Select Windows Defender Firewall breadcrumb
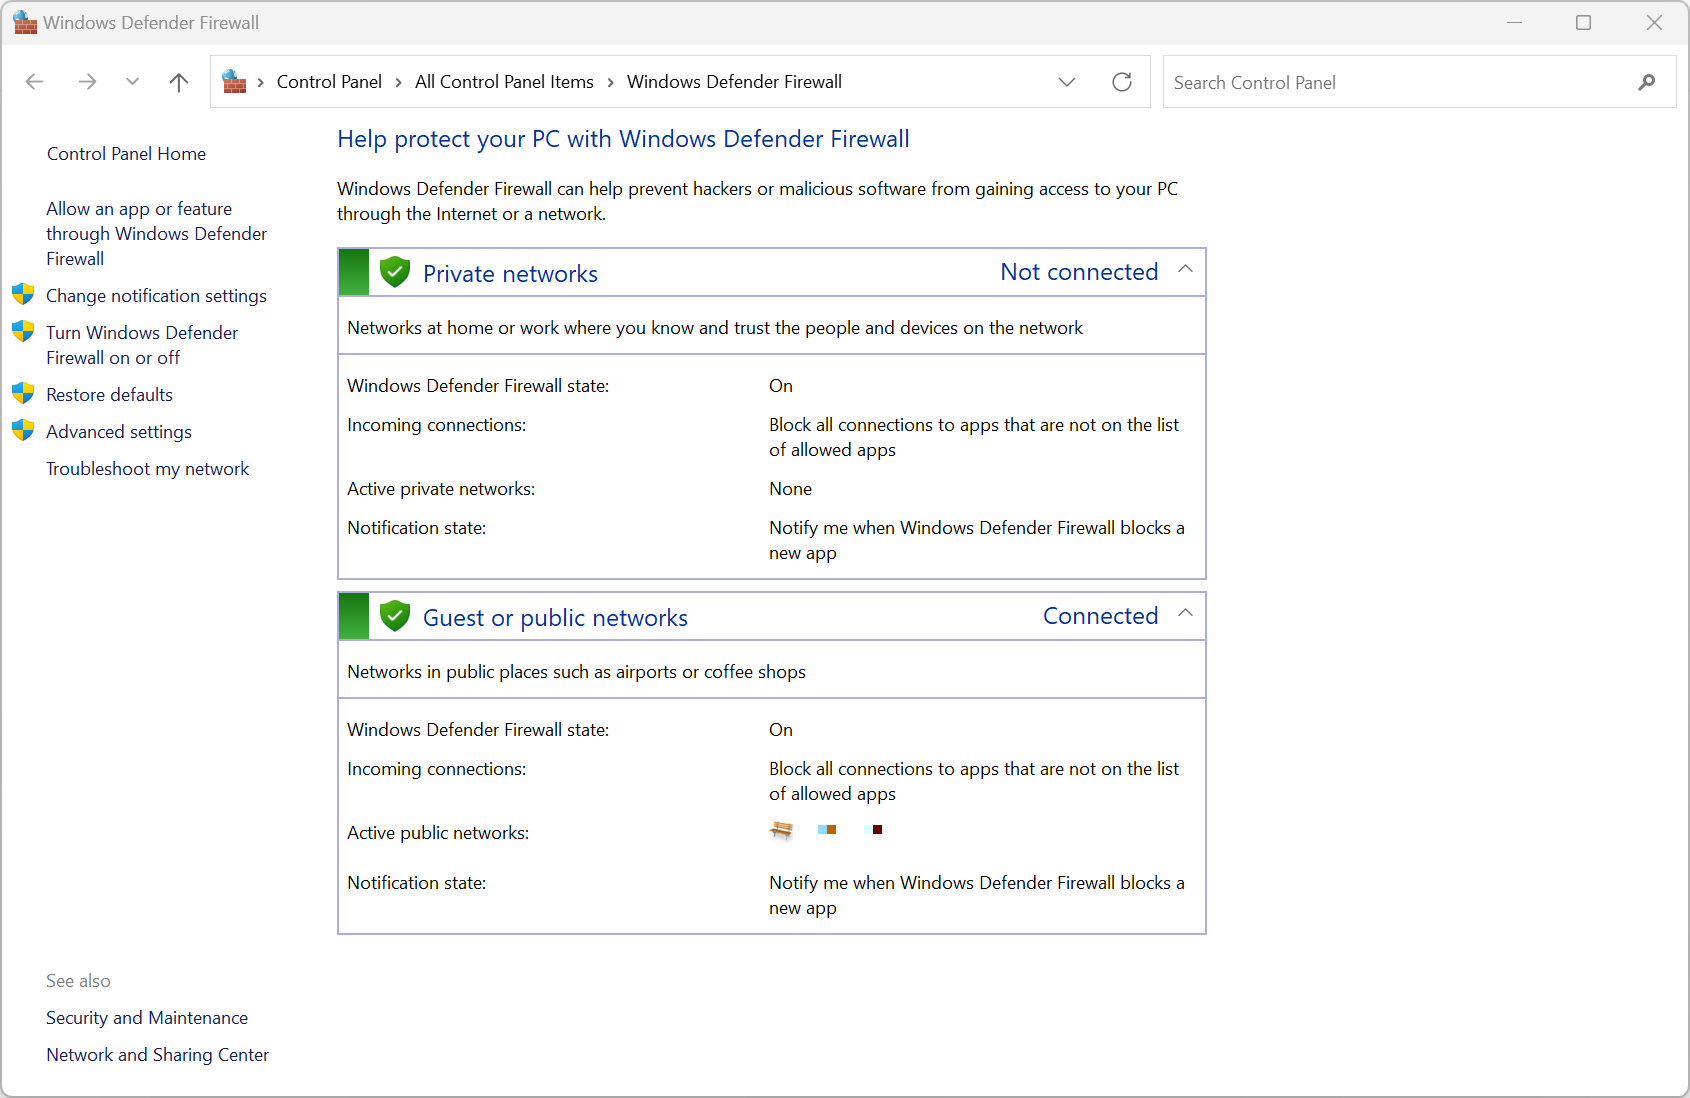1690x1098 pixels. click(x=734, y=82)
